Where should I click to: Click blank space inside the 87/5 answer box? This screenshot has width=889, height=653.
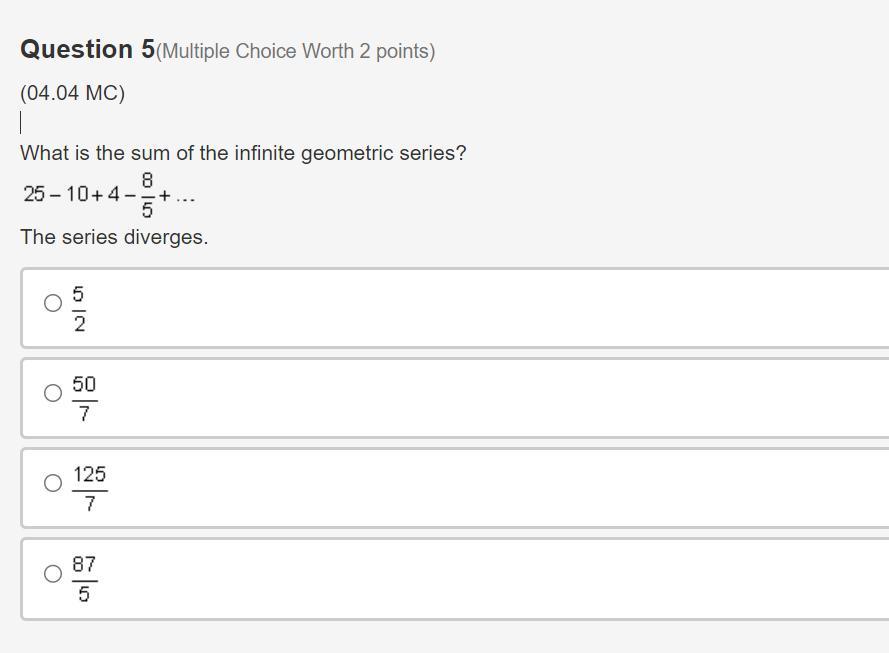[x=480, y=579]
